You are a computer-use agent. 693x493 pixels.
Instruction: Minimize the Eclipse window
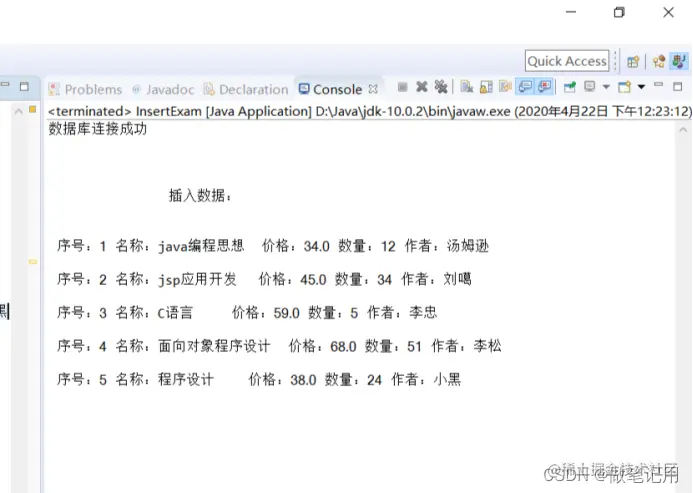(x=571, y=12)
